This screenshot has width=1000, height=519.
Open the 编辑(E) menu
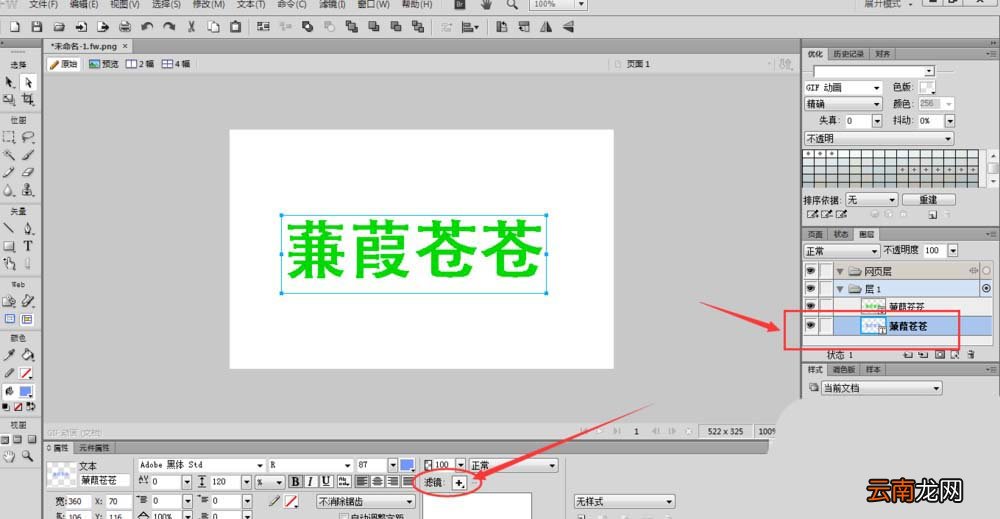84,4
